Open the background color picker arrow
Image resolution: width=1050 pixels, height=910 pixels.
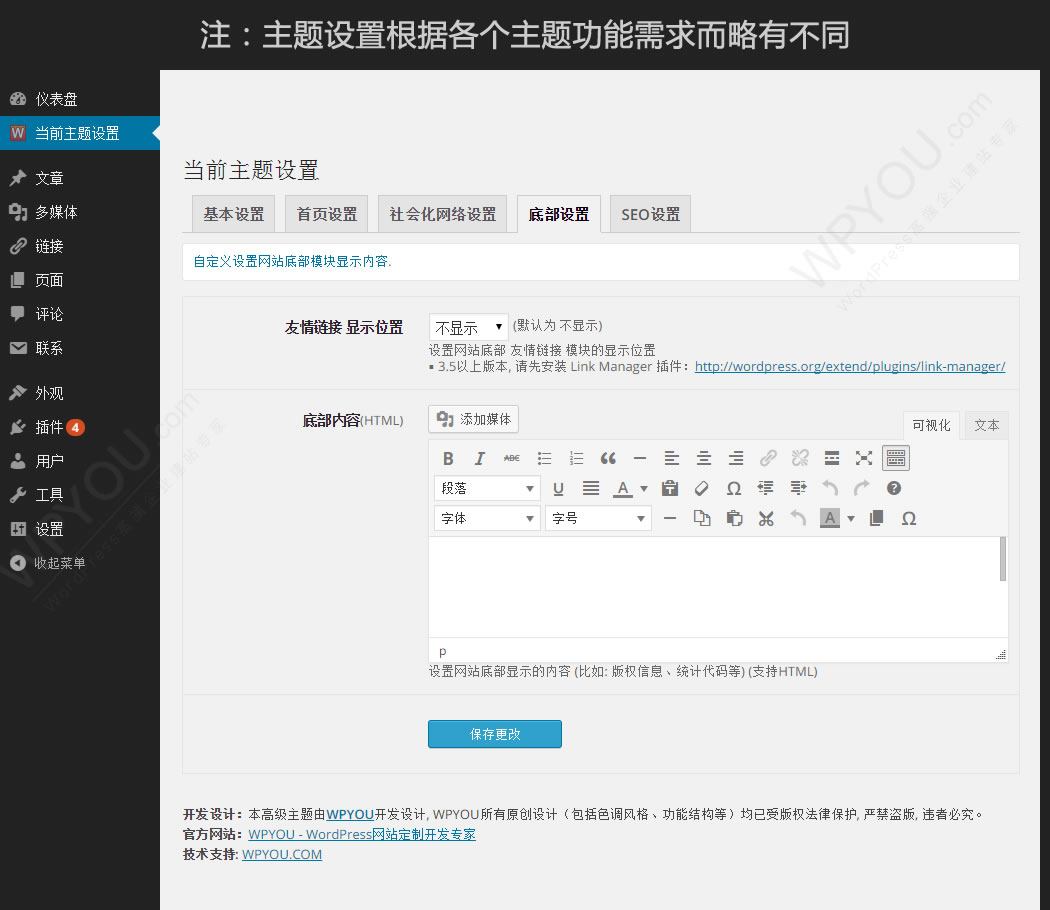[851, 519]
